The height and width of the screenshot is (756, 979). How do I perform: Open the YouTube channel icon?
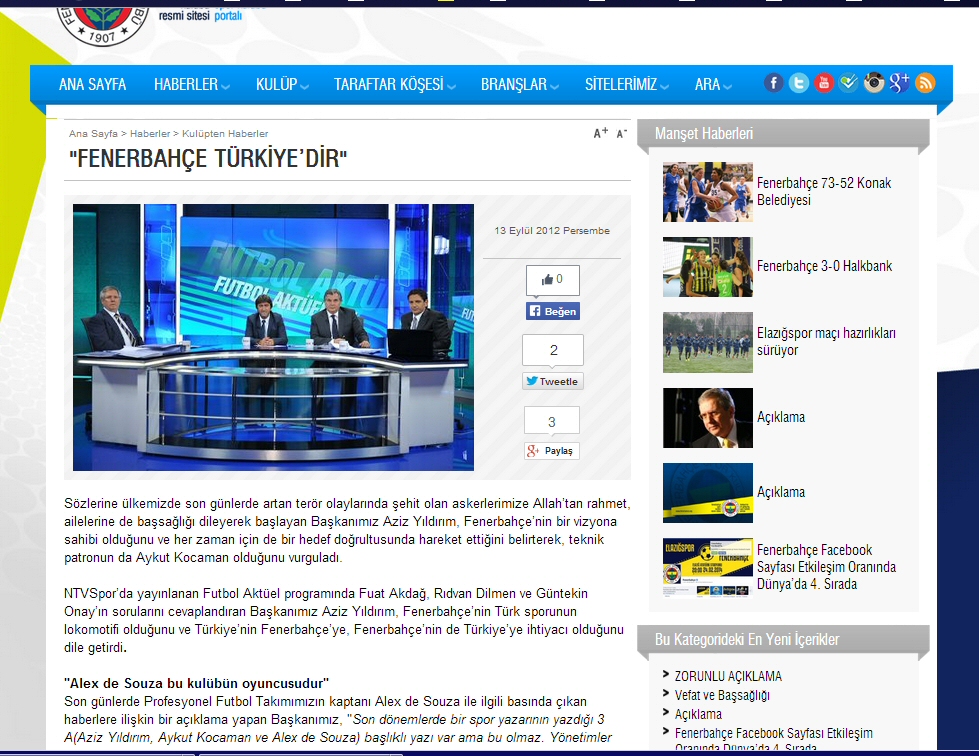pos(824,84)
